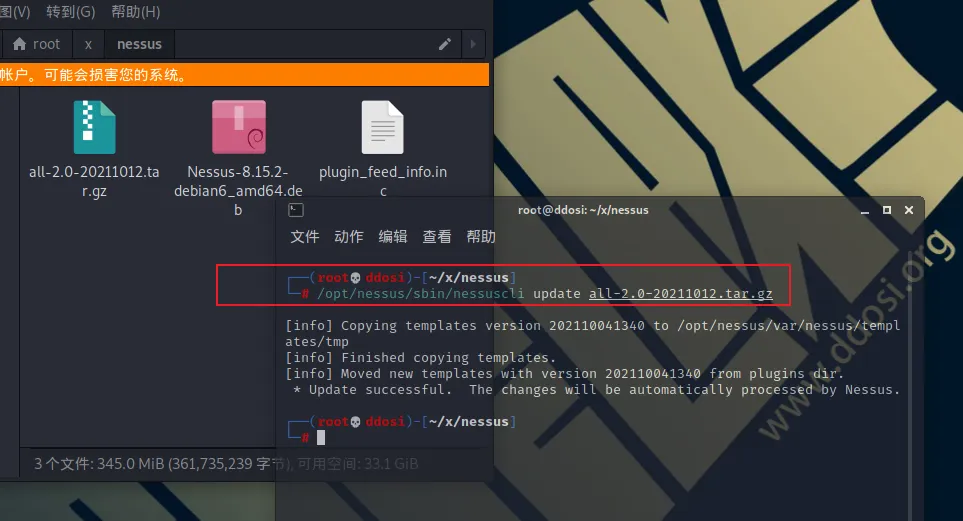The image size is (963, 521).
Task: Open the 转到(G) menu in file manager
Action: click(71, 12)
